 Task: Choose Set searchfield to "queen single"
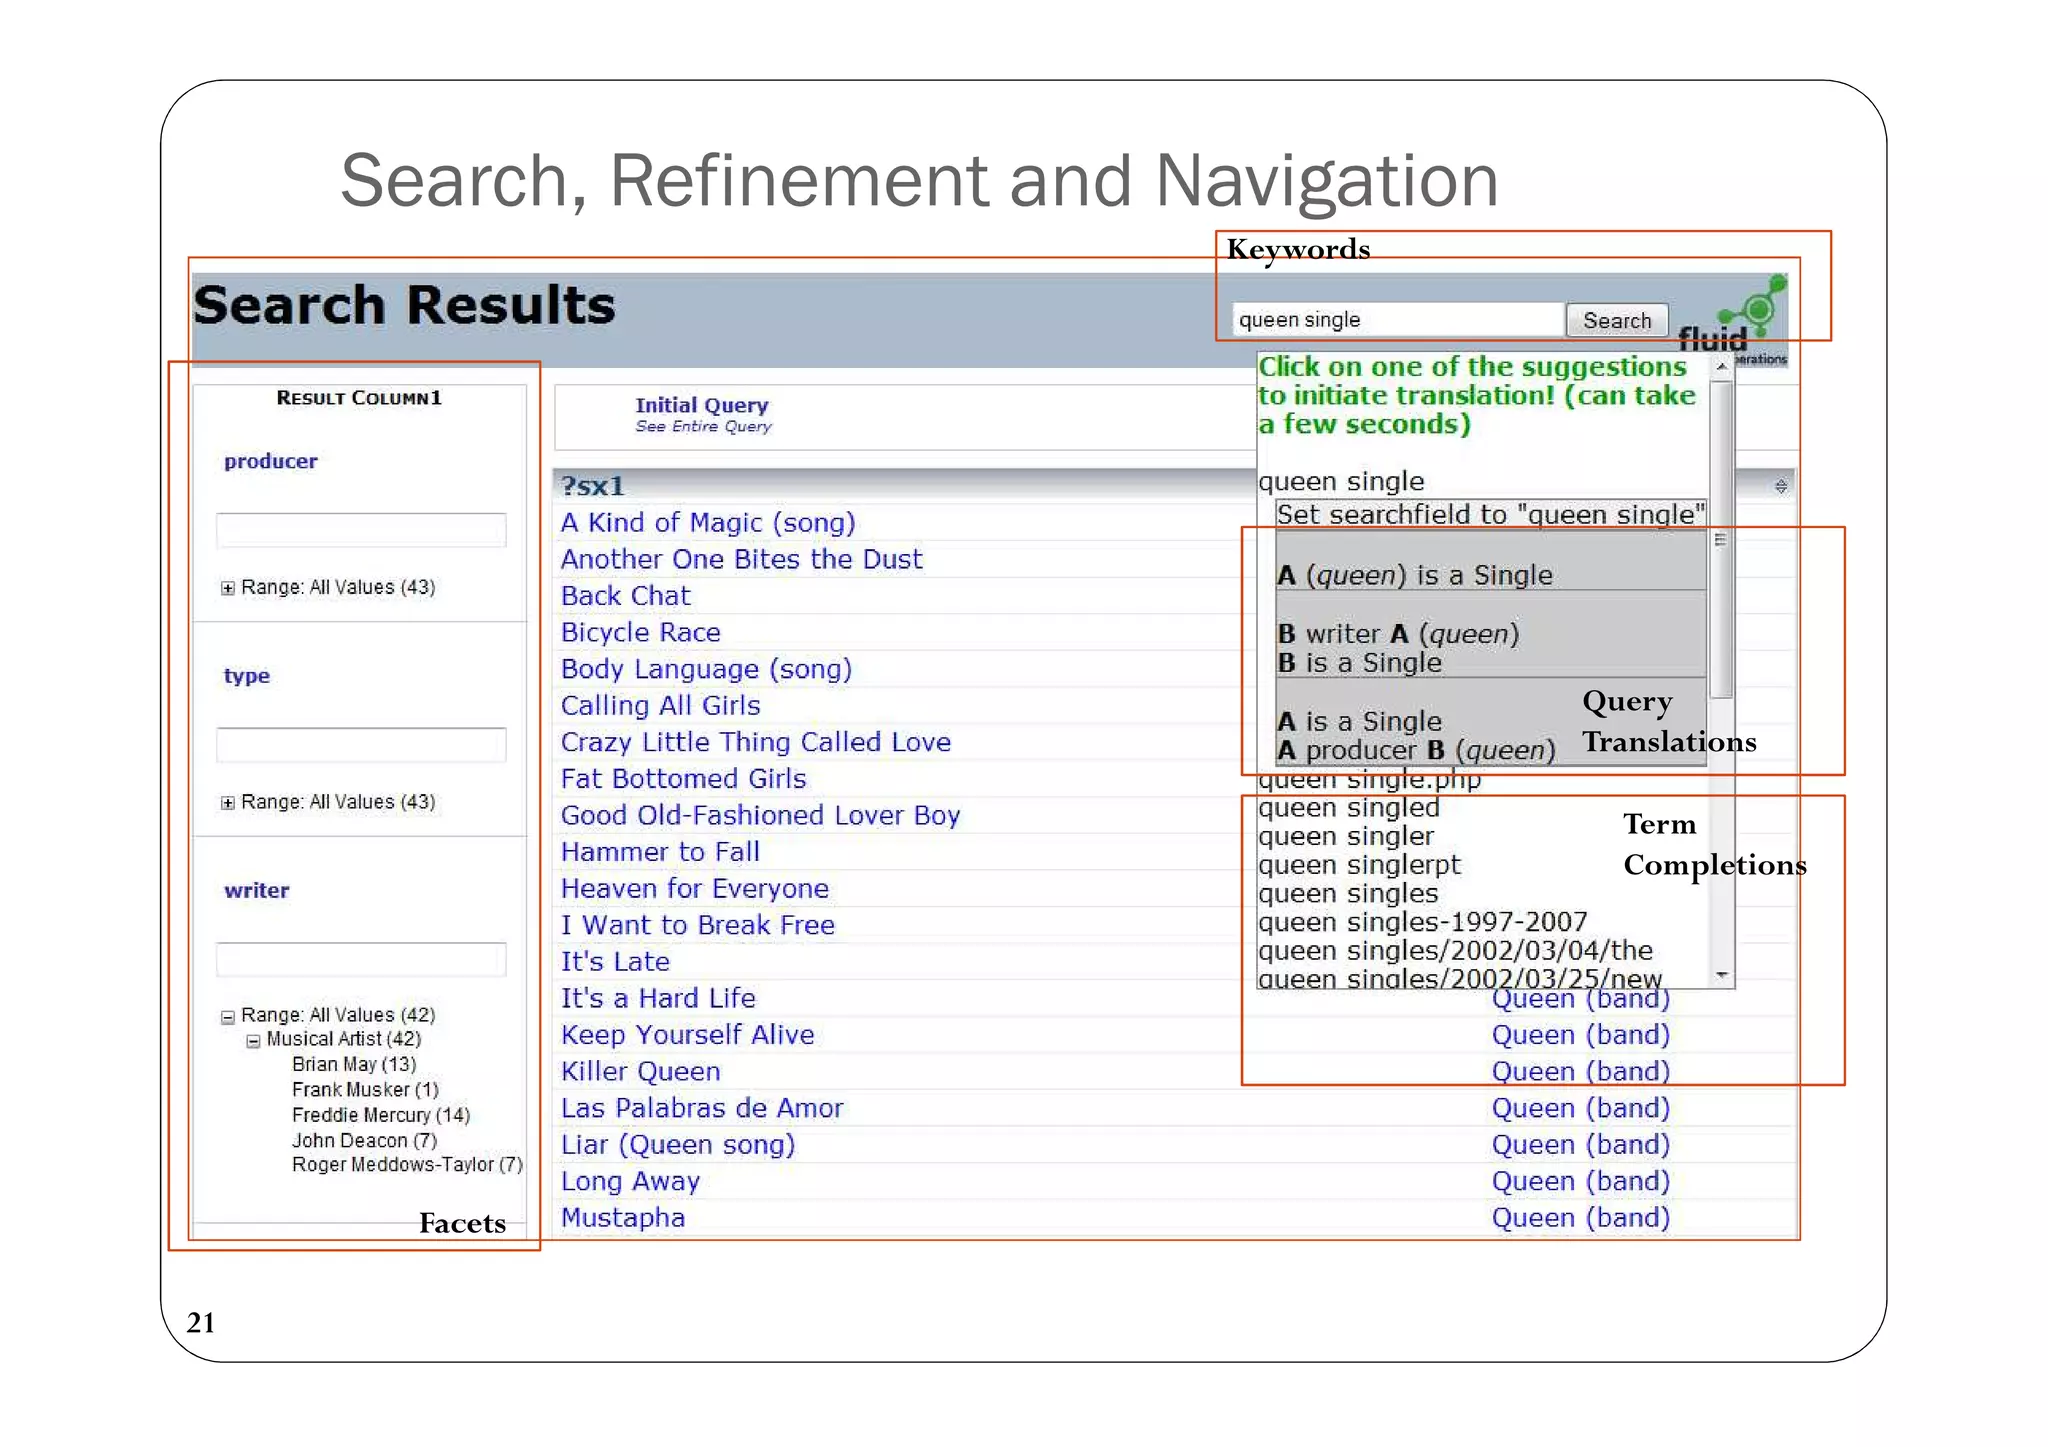coord(1491,515)
